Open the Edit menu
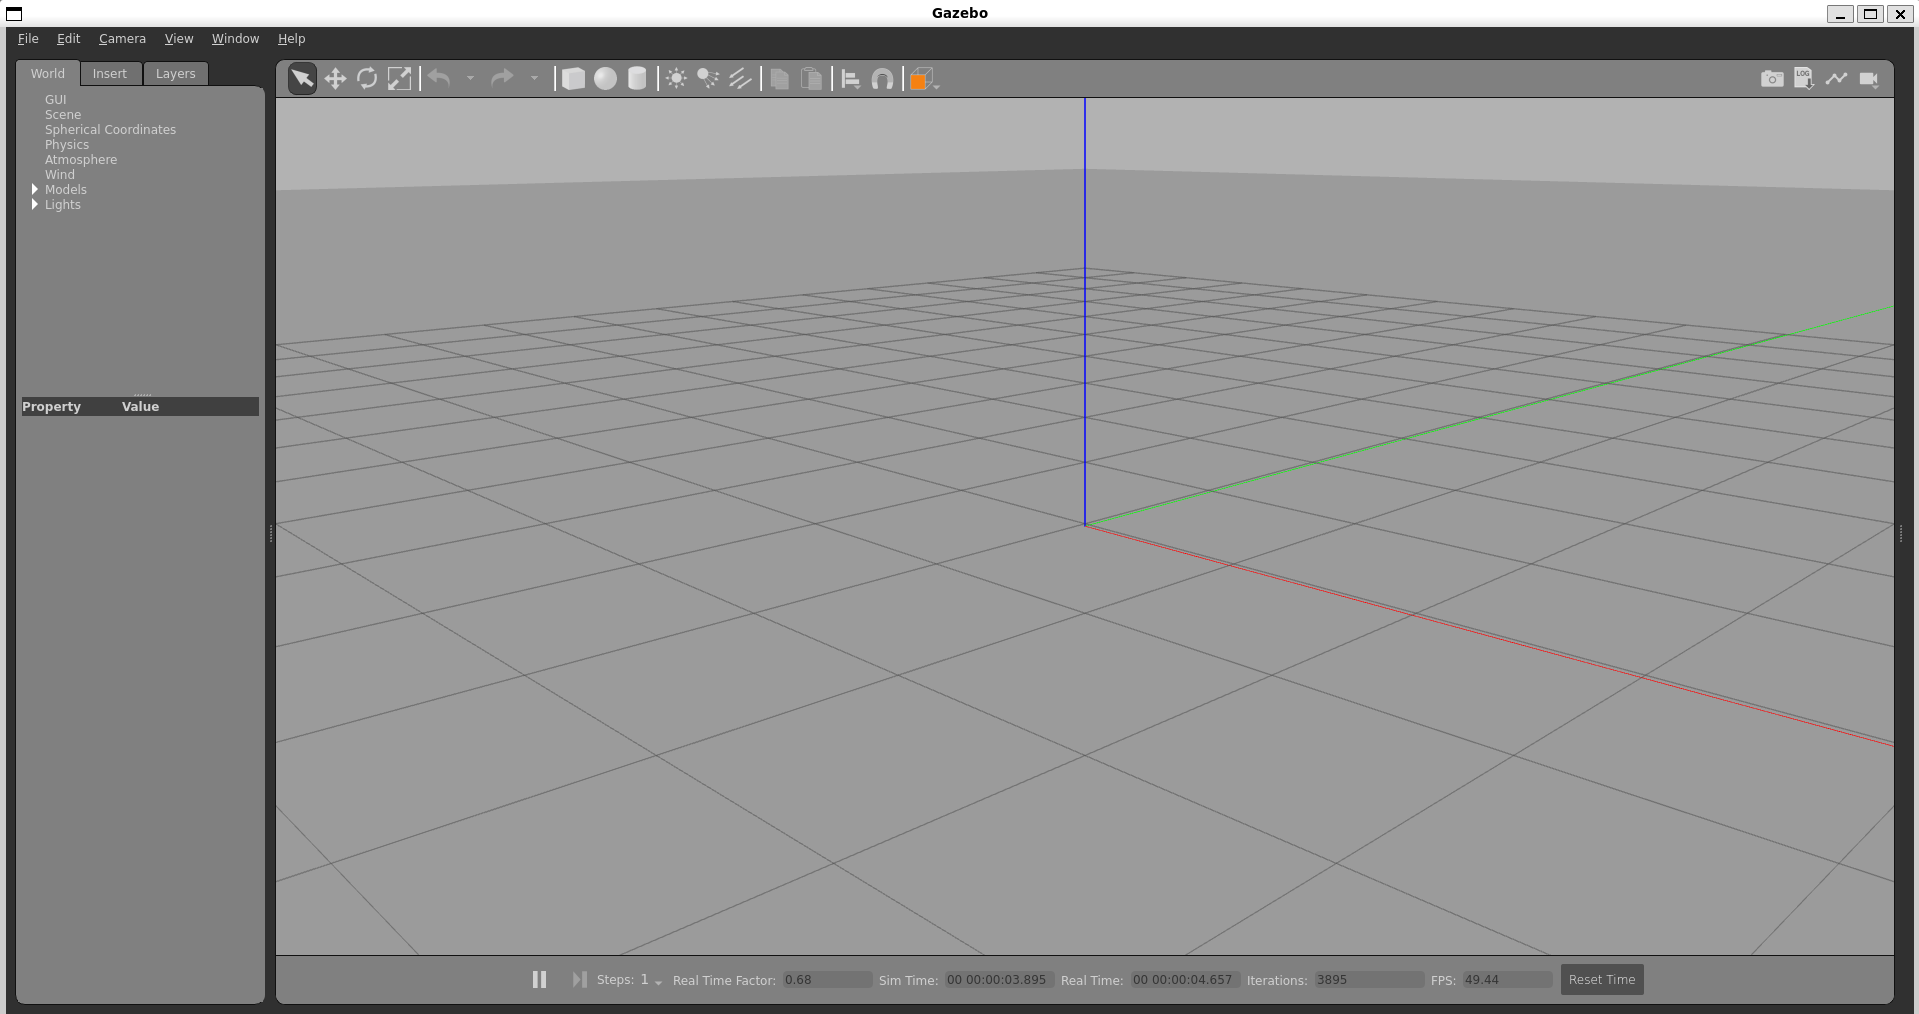1919x1014 pixels. [x=69, y=38]
